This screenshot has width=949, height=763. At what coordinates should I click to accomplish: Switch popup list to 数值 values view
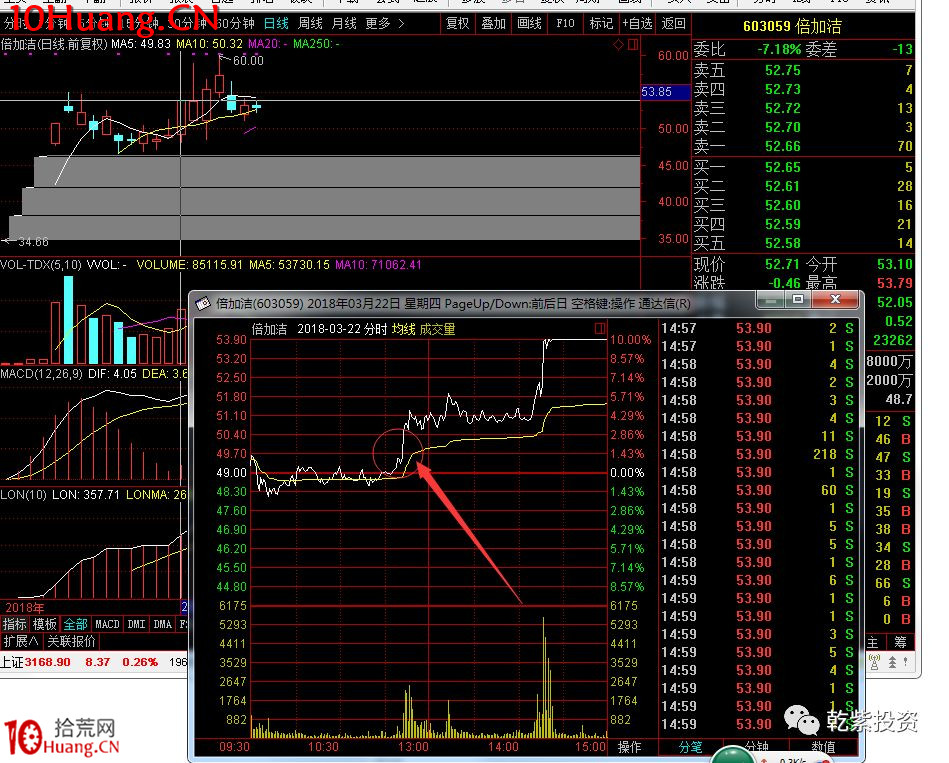coord(823,747)
